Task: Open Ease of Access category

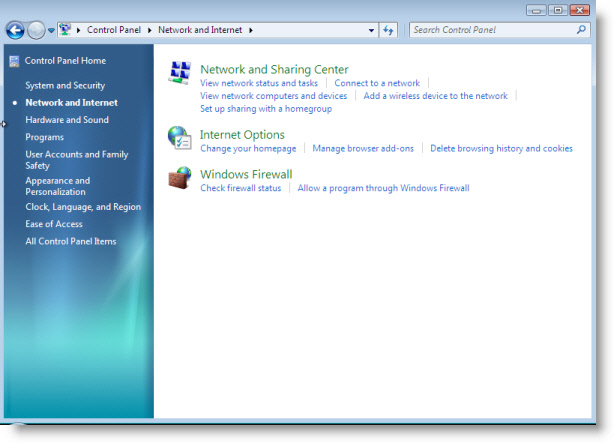Action: (x=54, y=224)
